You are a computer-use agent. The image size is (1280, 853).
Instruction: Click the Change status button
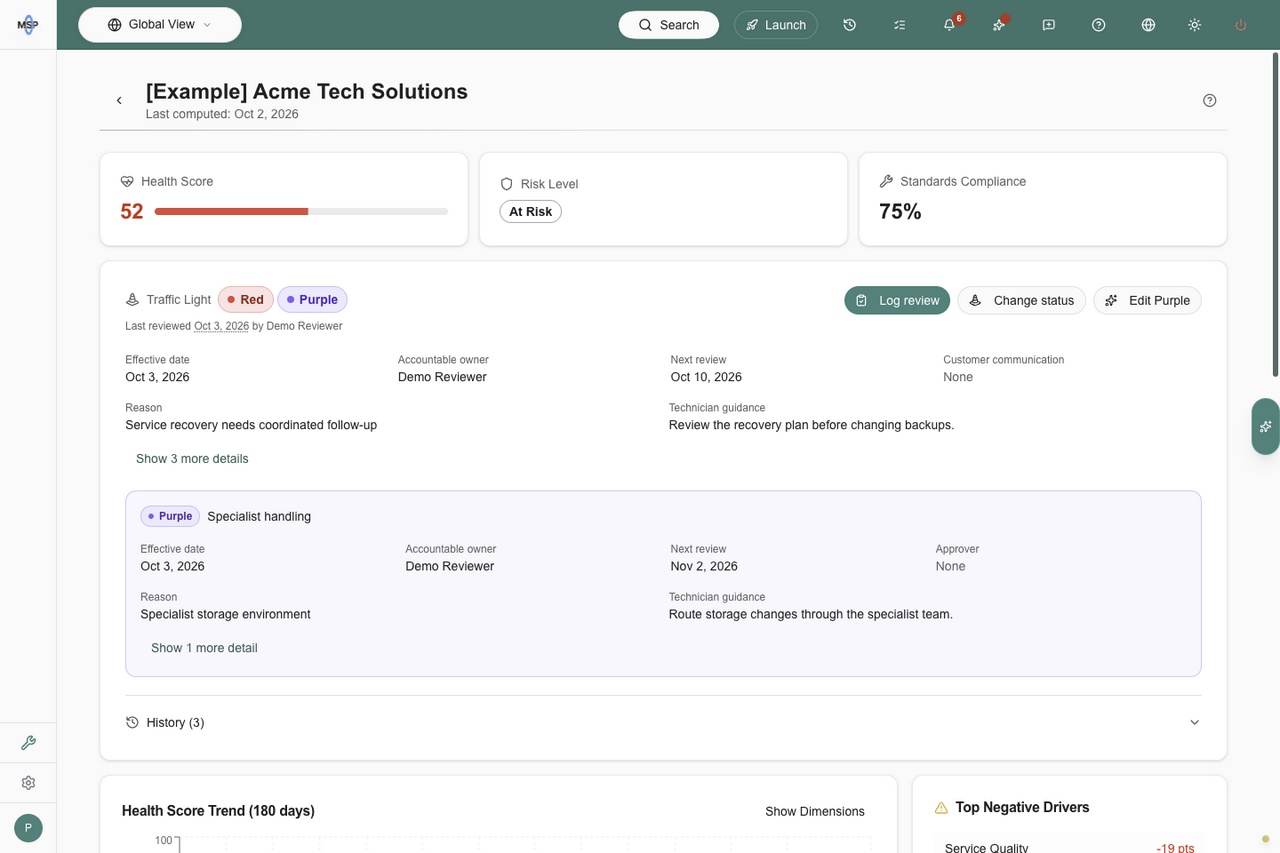pyautogui.click(x=1021, y=300)
